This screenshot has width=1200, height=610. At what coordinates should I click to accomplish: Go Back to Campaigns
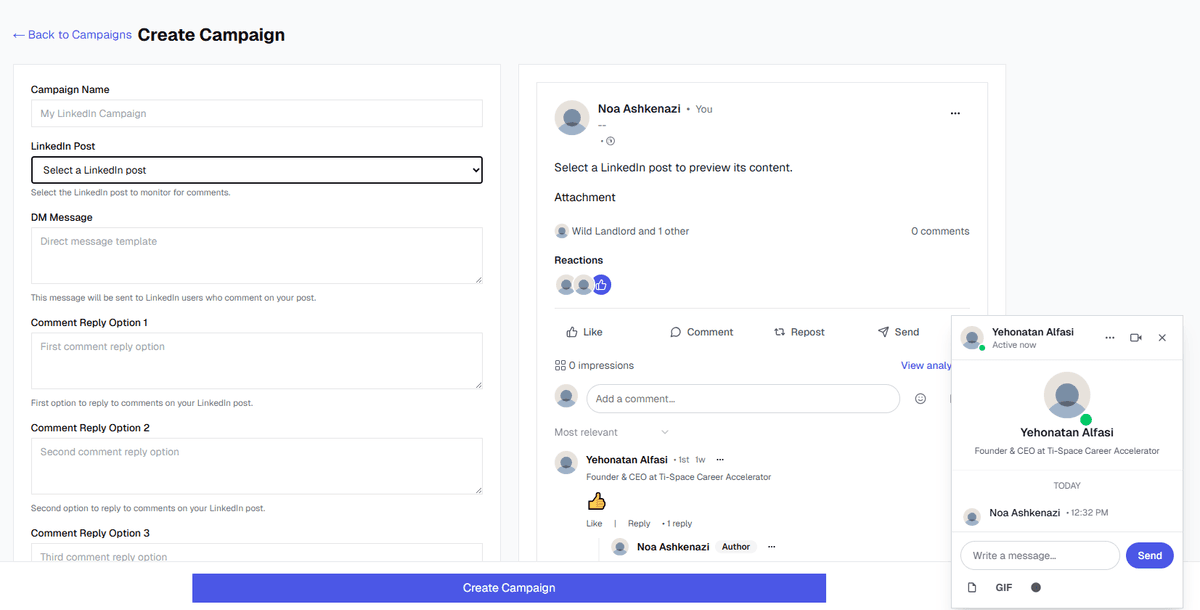click(x=71, y=34)
